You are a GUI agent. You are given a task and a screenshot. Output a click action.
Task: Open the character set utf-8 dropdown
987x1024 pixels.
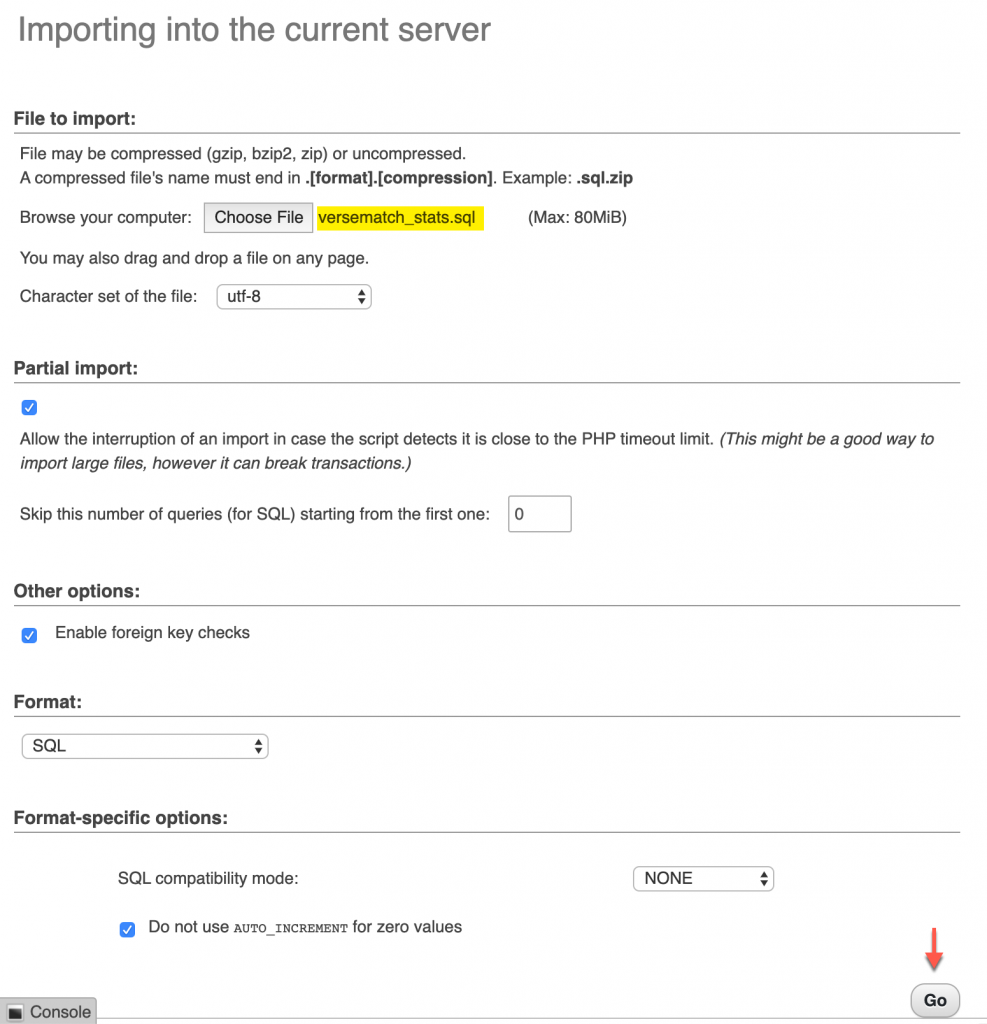point(294,296)
